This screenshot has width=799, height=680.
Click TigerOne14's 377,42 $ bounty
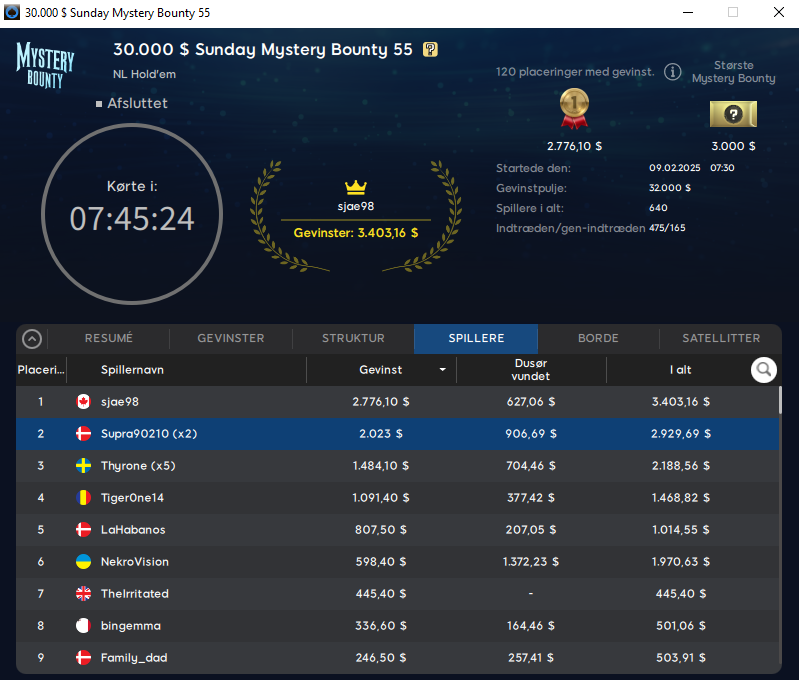coord(530,498)
